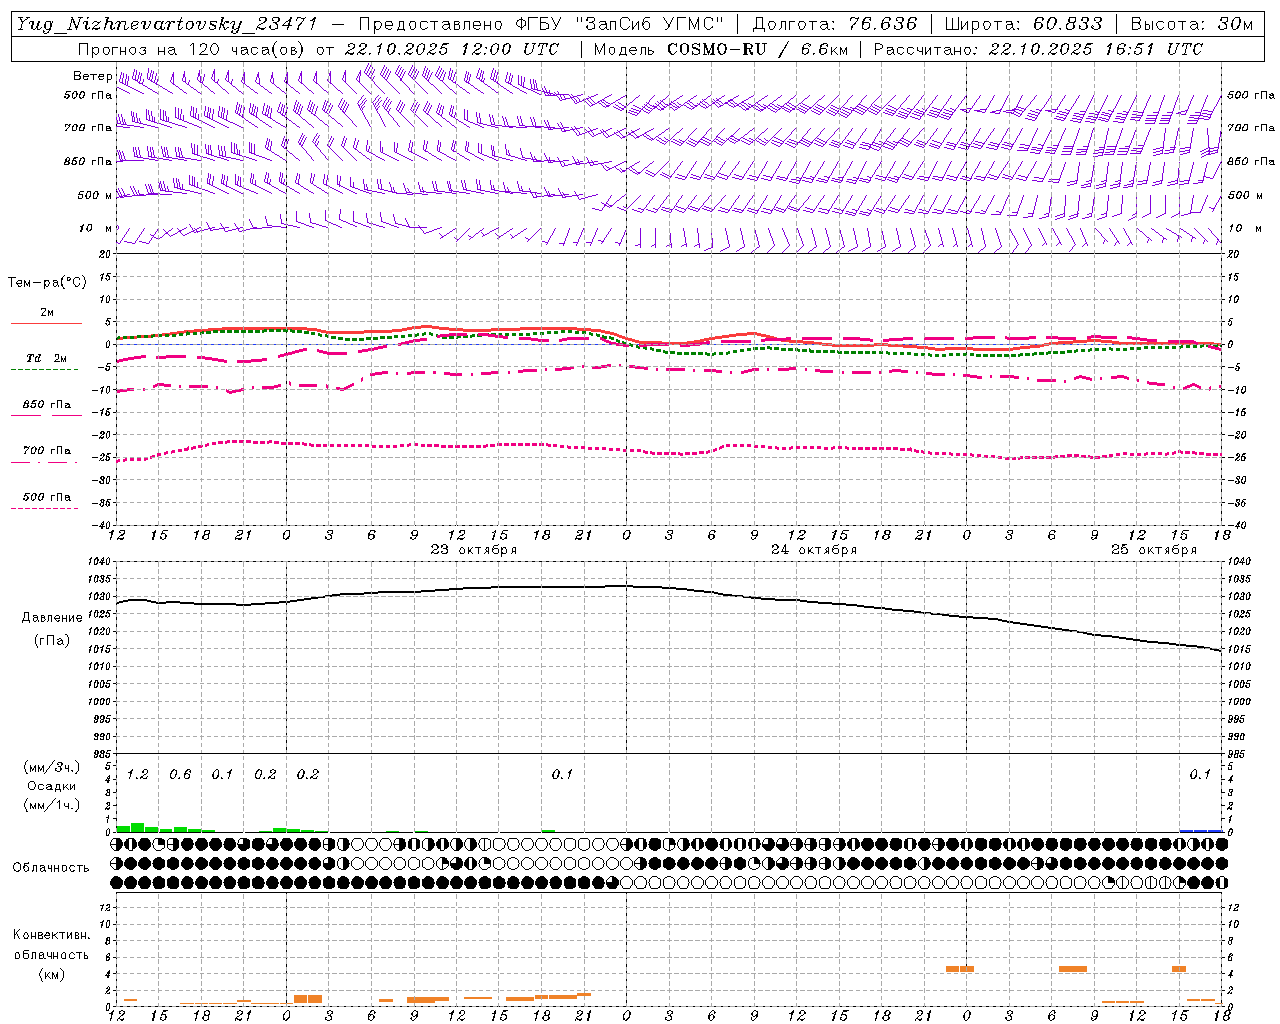Click the 2м temperature legend entry
The height and width of the screenshot is (1024, 1280).
46,312
